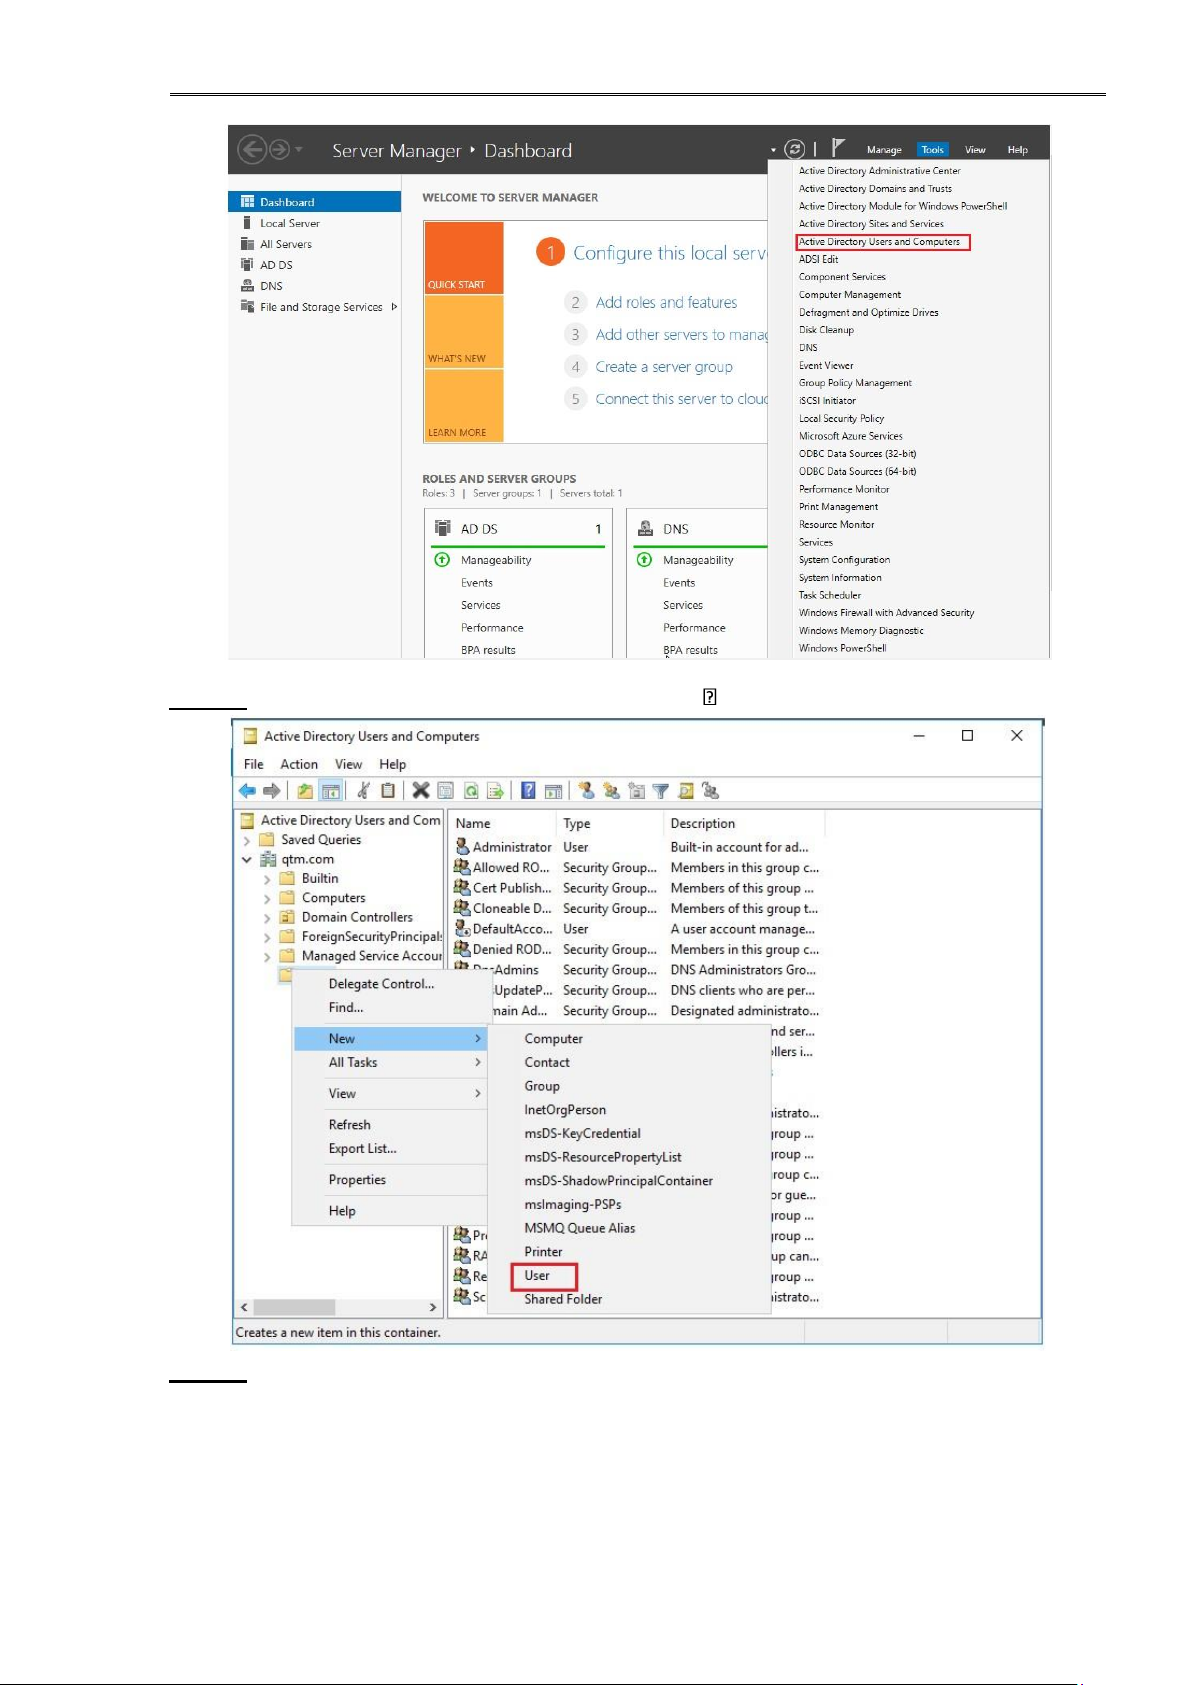Click the Cut scissors toolbar icon
Viewport: 1192px width, 1685px height.
tap(363, 791)
